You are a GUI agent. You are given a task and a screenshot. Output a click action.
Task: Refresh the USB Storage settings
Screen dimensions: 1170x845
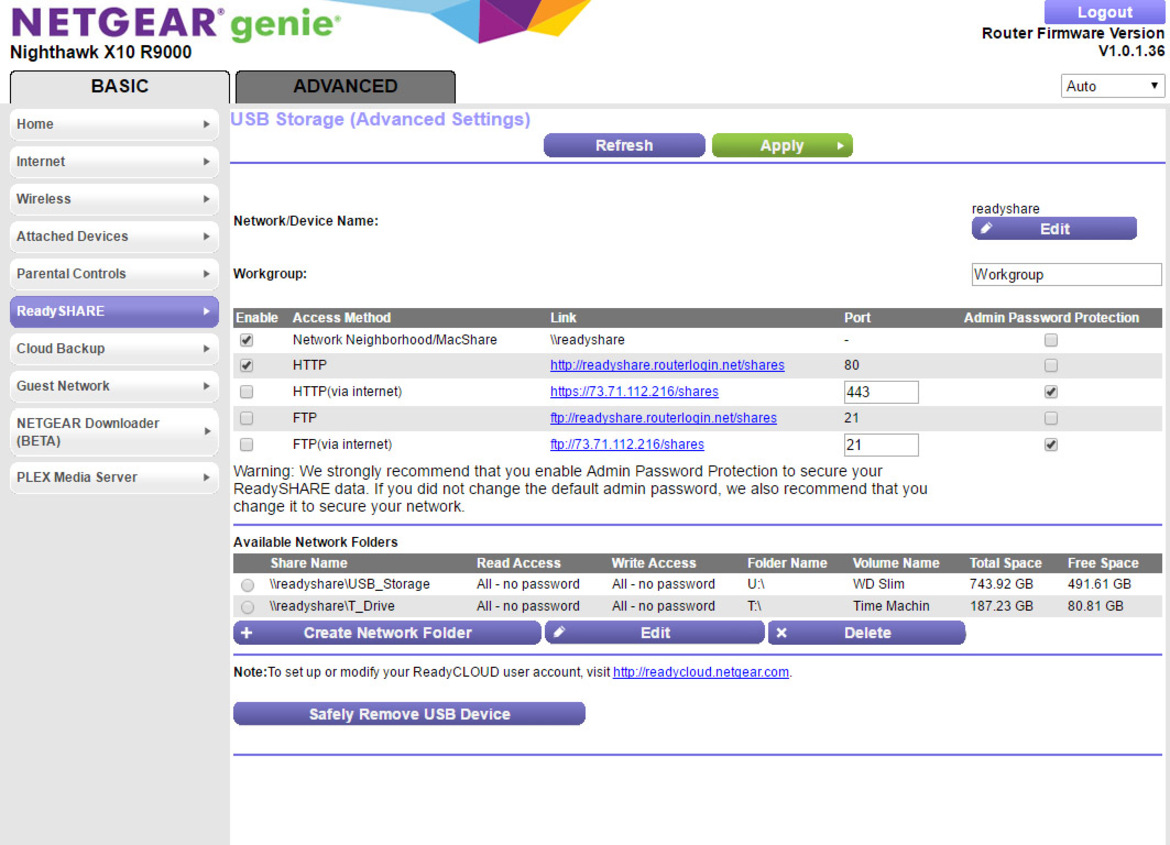[x=625, y=146]
